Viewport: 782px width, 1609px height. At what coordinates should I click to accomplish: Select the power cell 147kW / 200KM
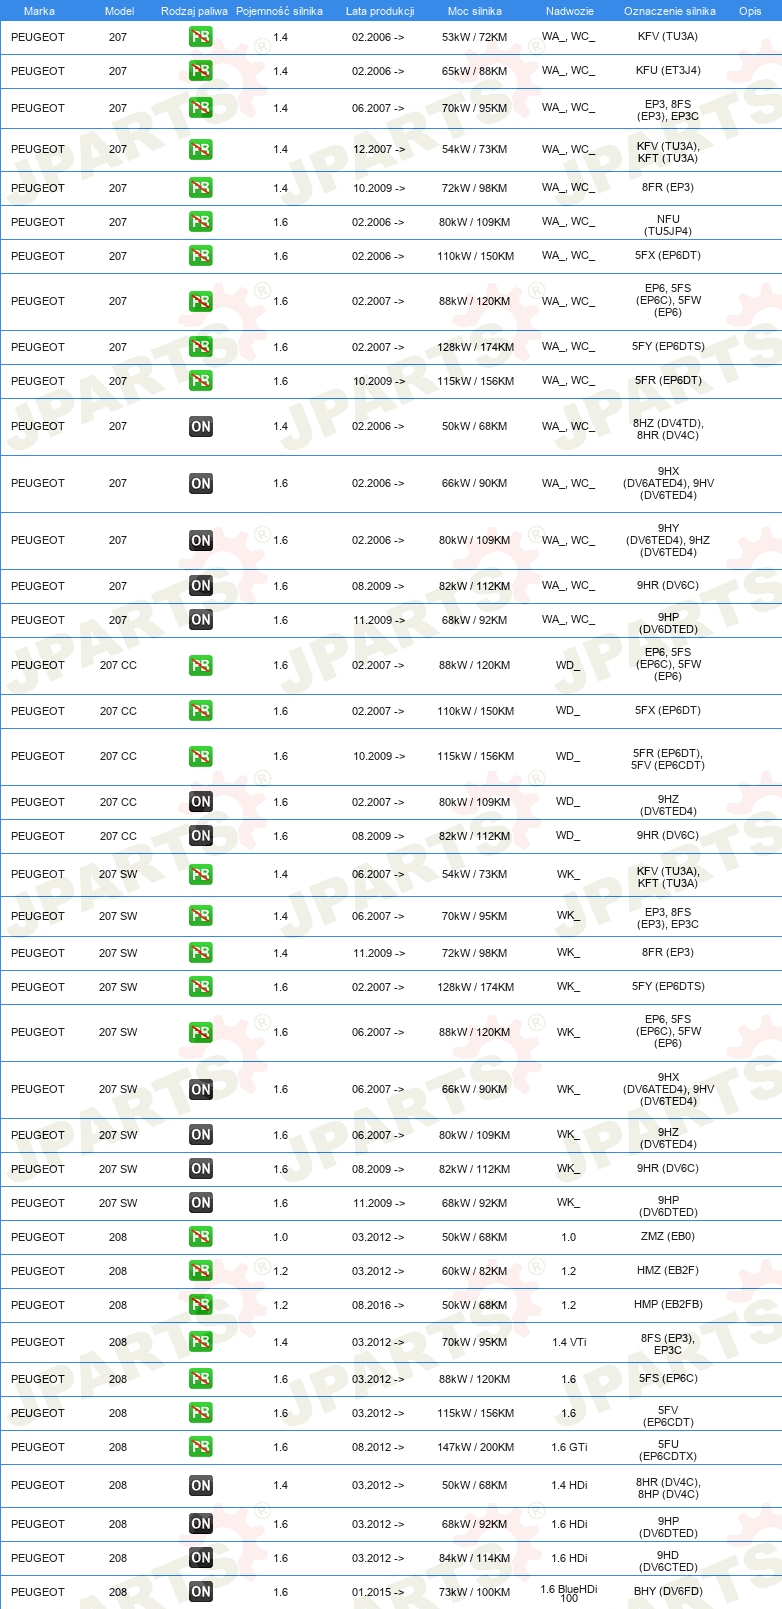475,1447
